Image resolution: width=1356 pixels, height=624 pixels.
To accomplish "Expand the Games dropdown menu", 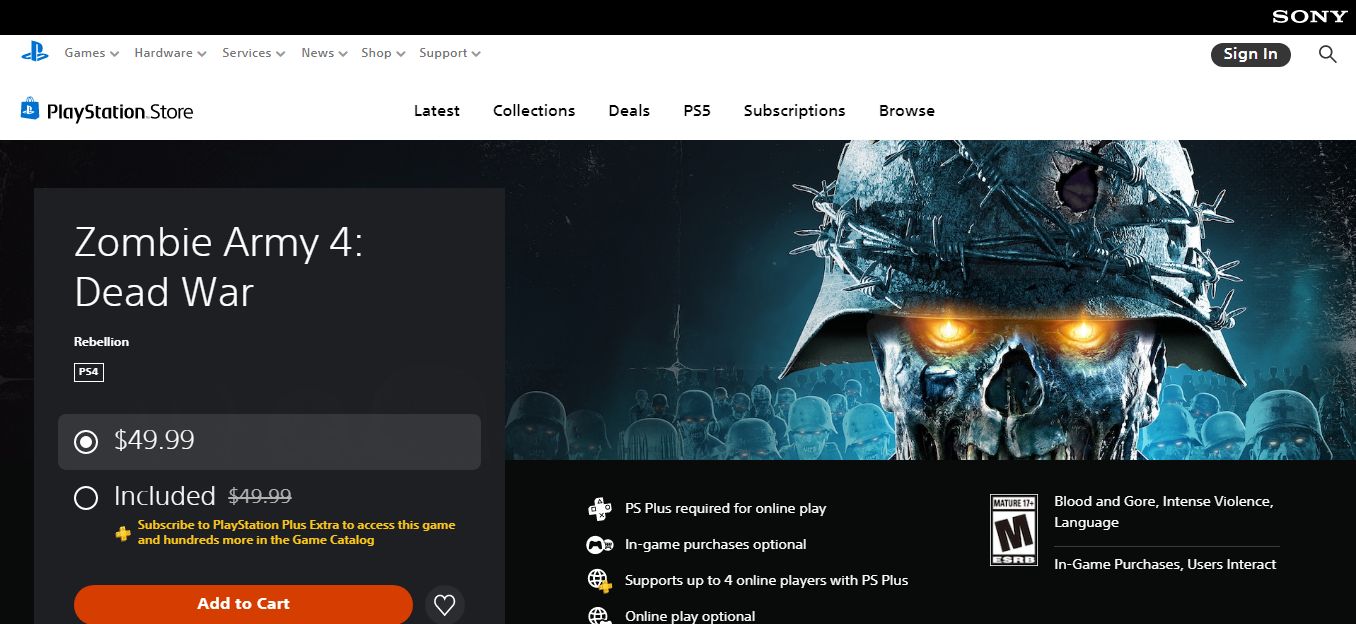I will pyautogui.click(x=92, y=53).
